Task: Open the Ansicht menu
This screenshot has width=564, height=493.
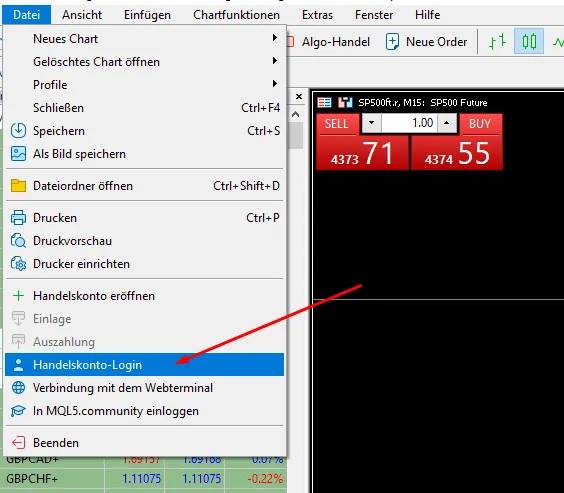Action: pos(82,15)
